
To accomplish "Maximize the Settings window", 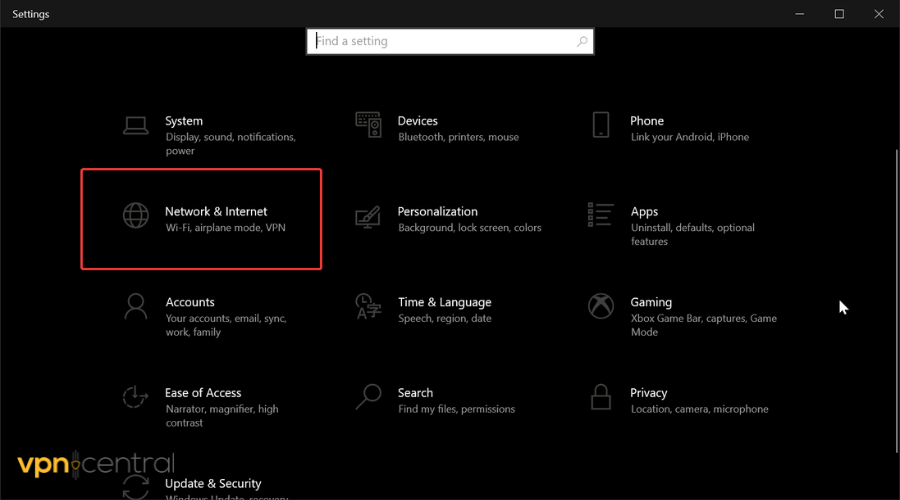I will 839,14.
